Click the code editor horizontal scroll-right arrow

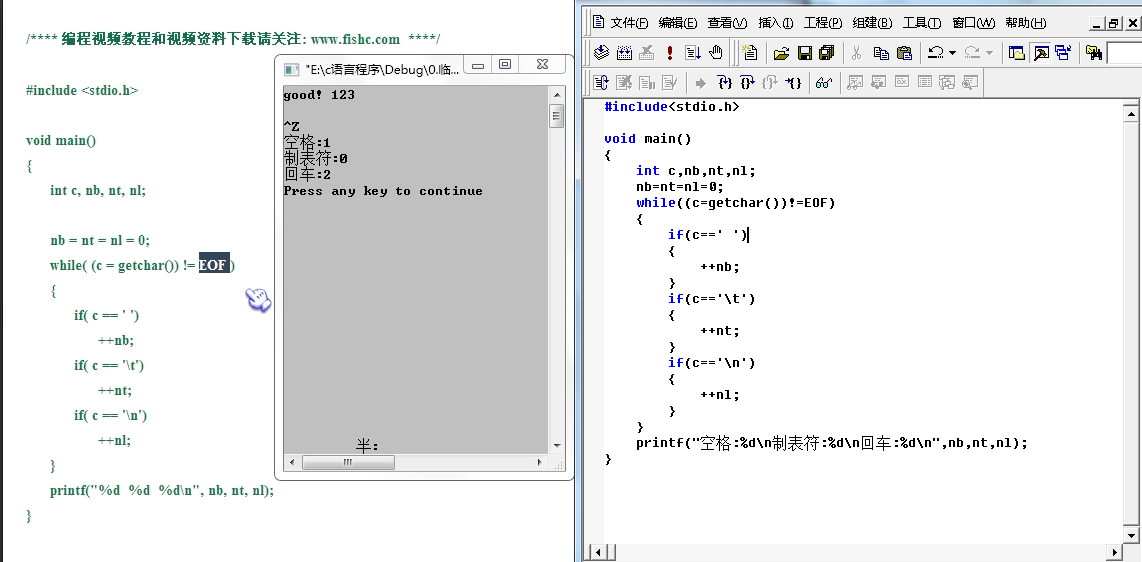[1114, 553]
